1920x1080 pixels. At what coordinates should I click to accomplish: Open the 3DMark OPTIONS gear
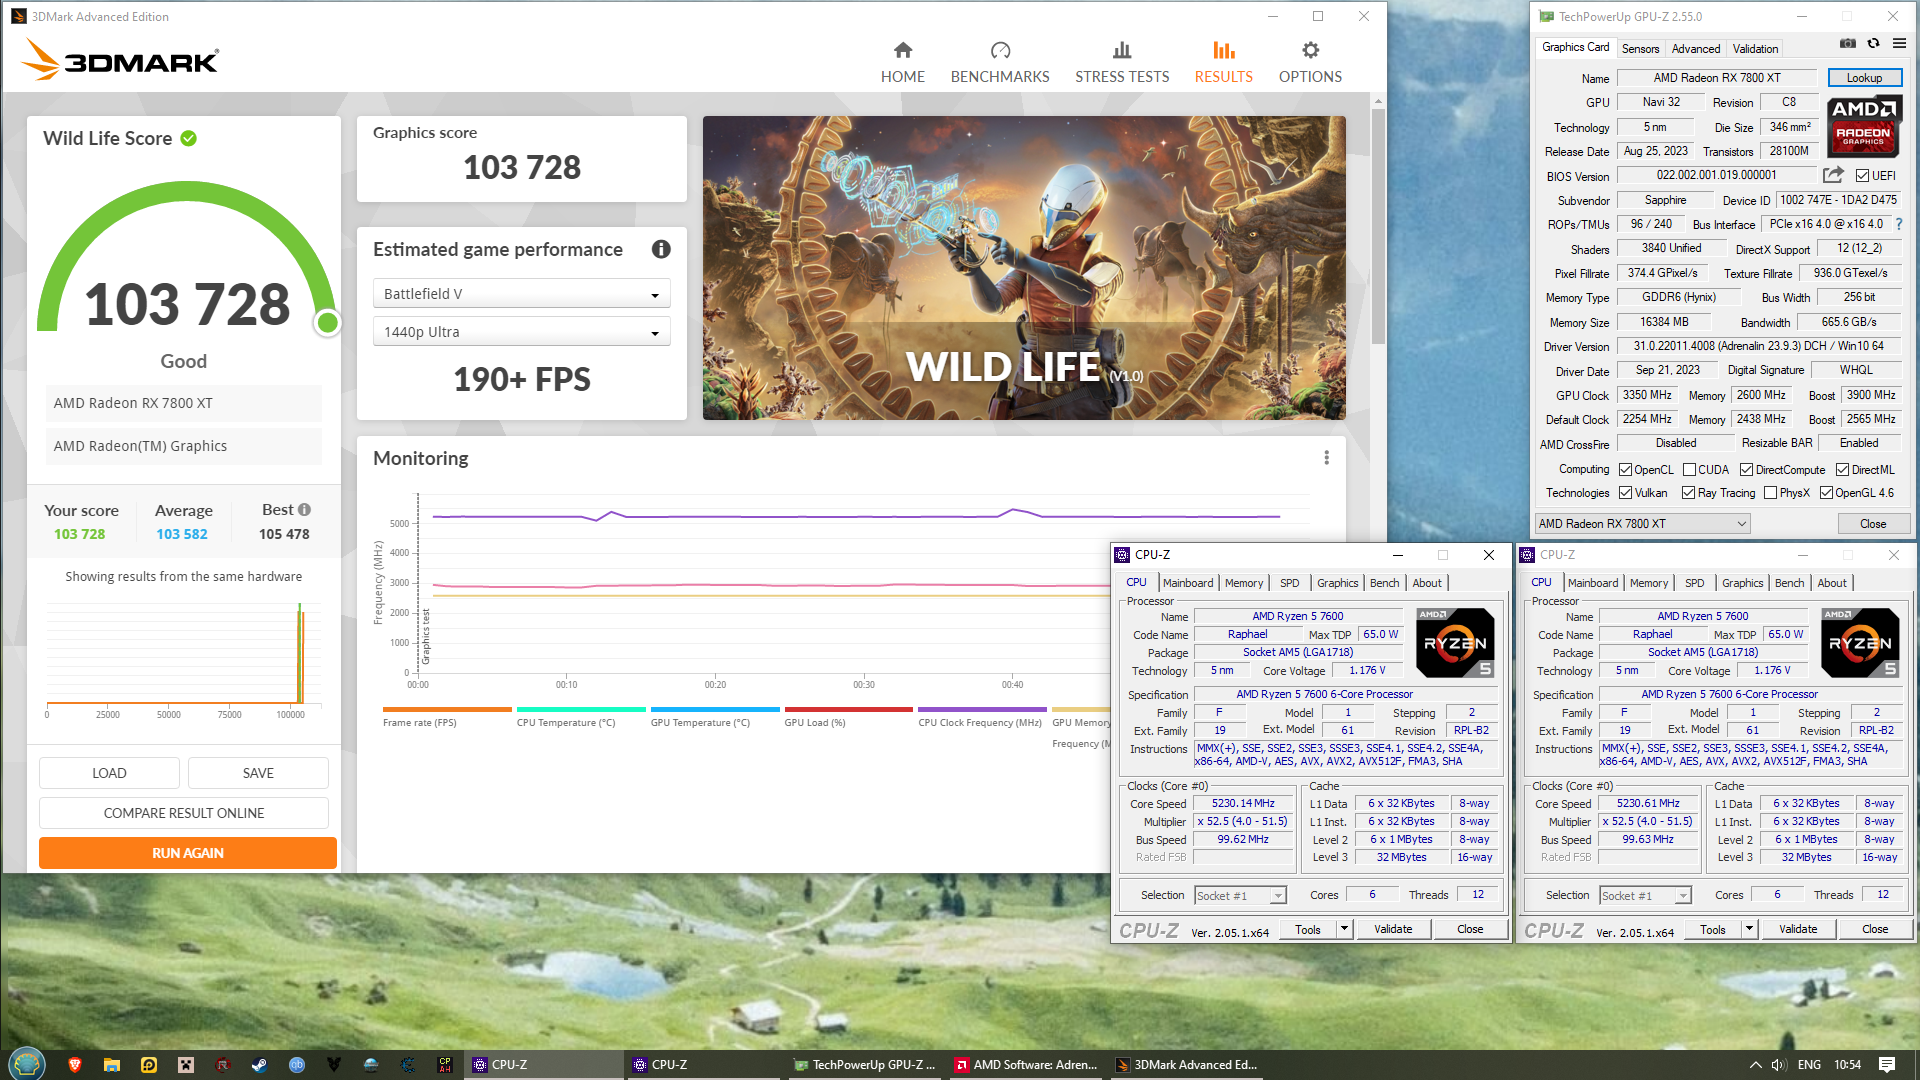click(1310, 62)
